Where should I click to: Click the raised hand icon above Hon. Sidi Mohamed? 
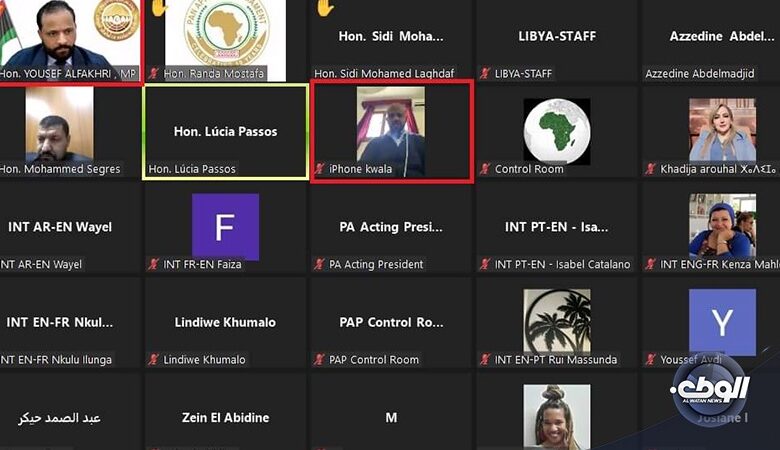325,7
